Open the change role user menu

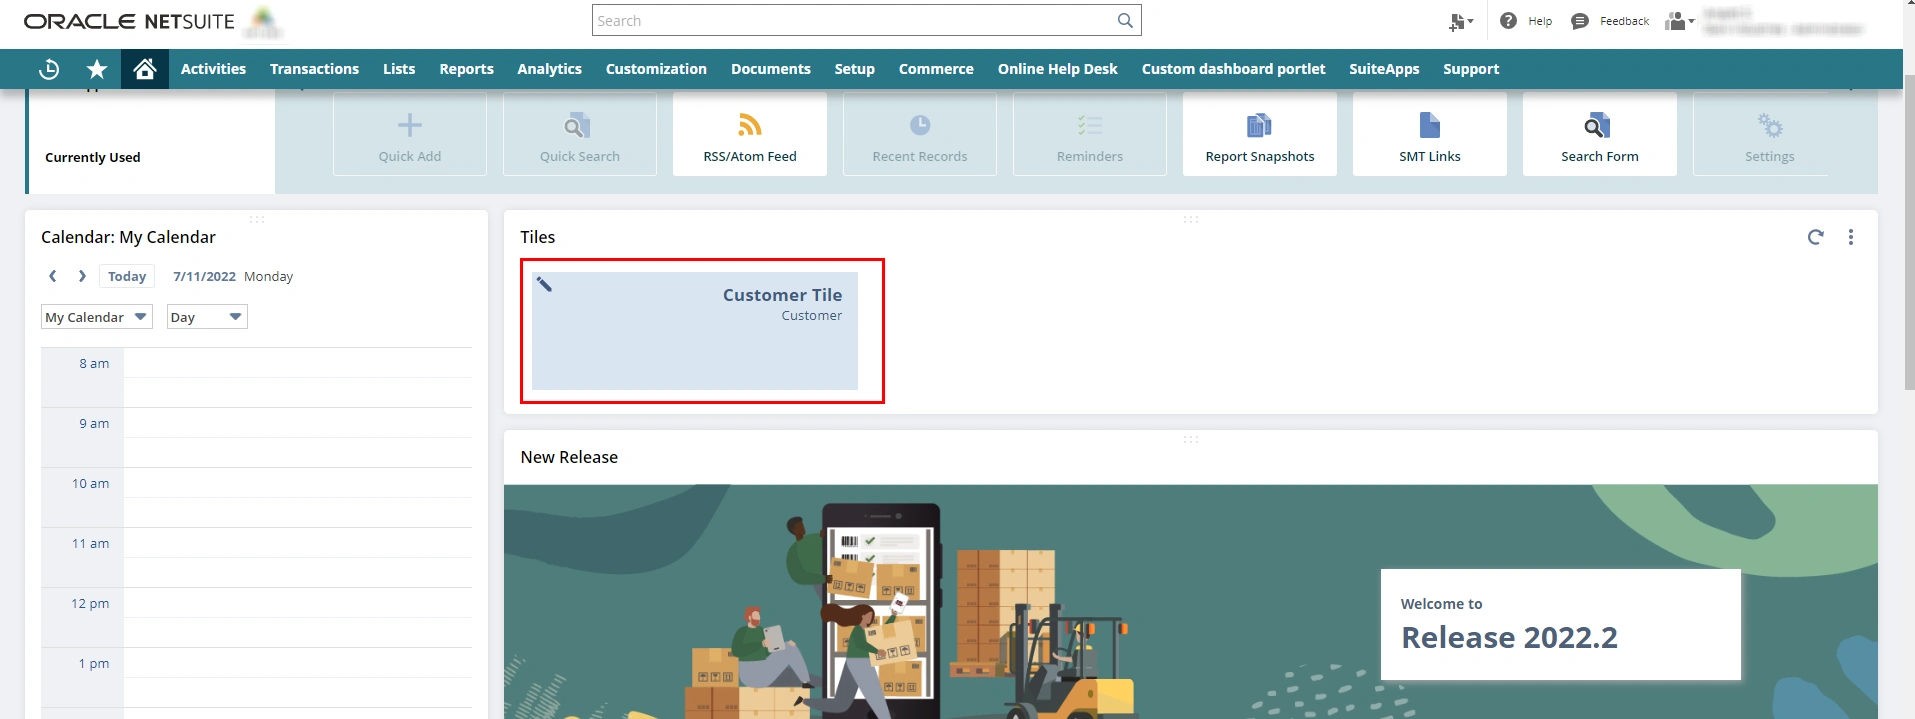1680,21
